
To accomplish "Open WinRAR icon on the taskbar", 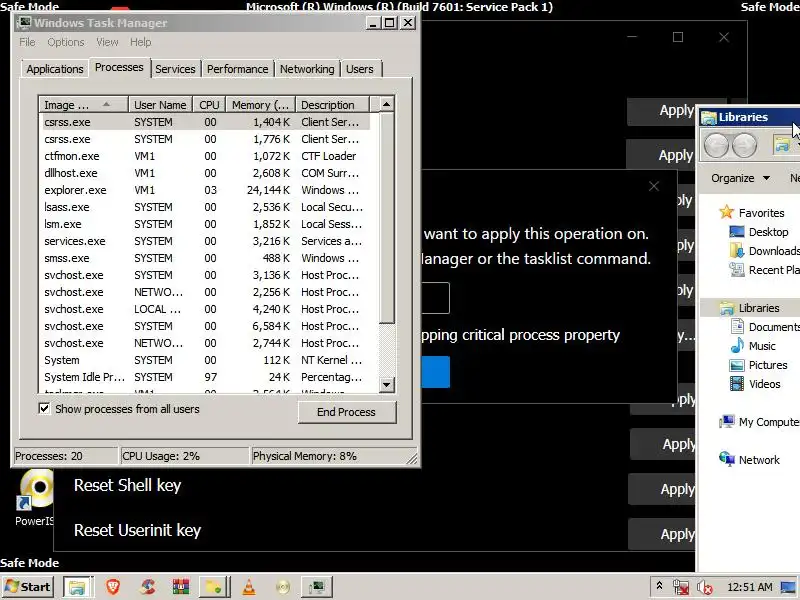I will [x=181, y=587].
